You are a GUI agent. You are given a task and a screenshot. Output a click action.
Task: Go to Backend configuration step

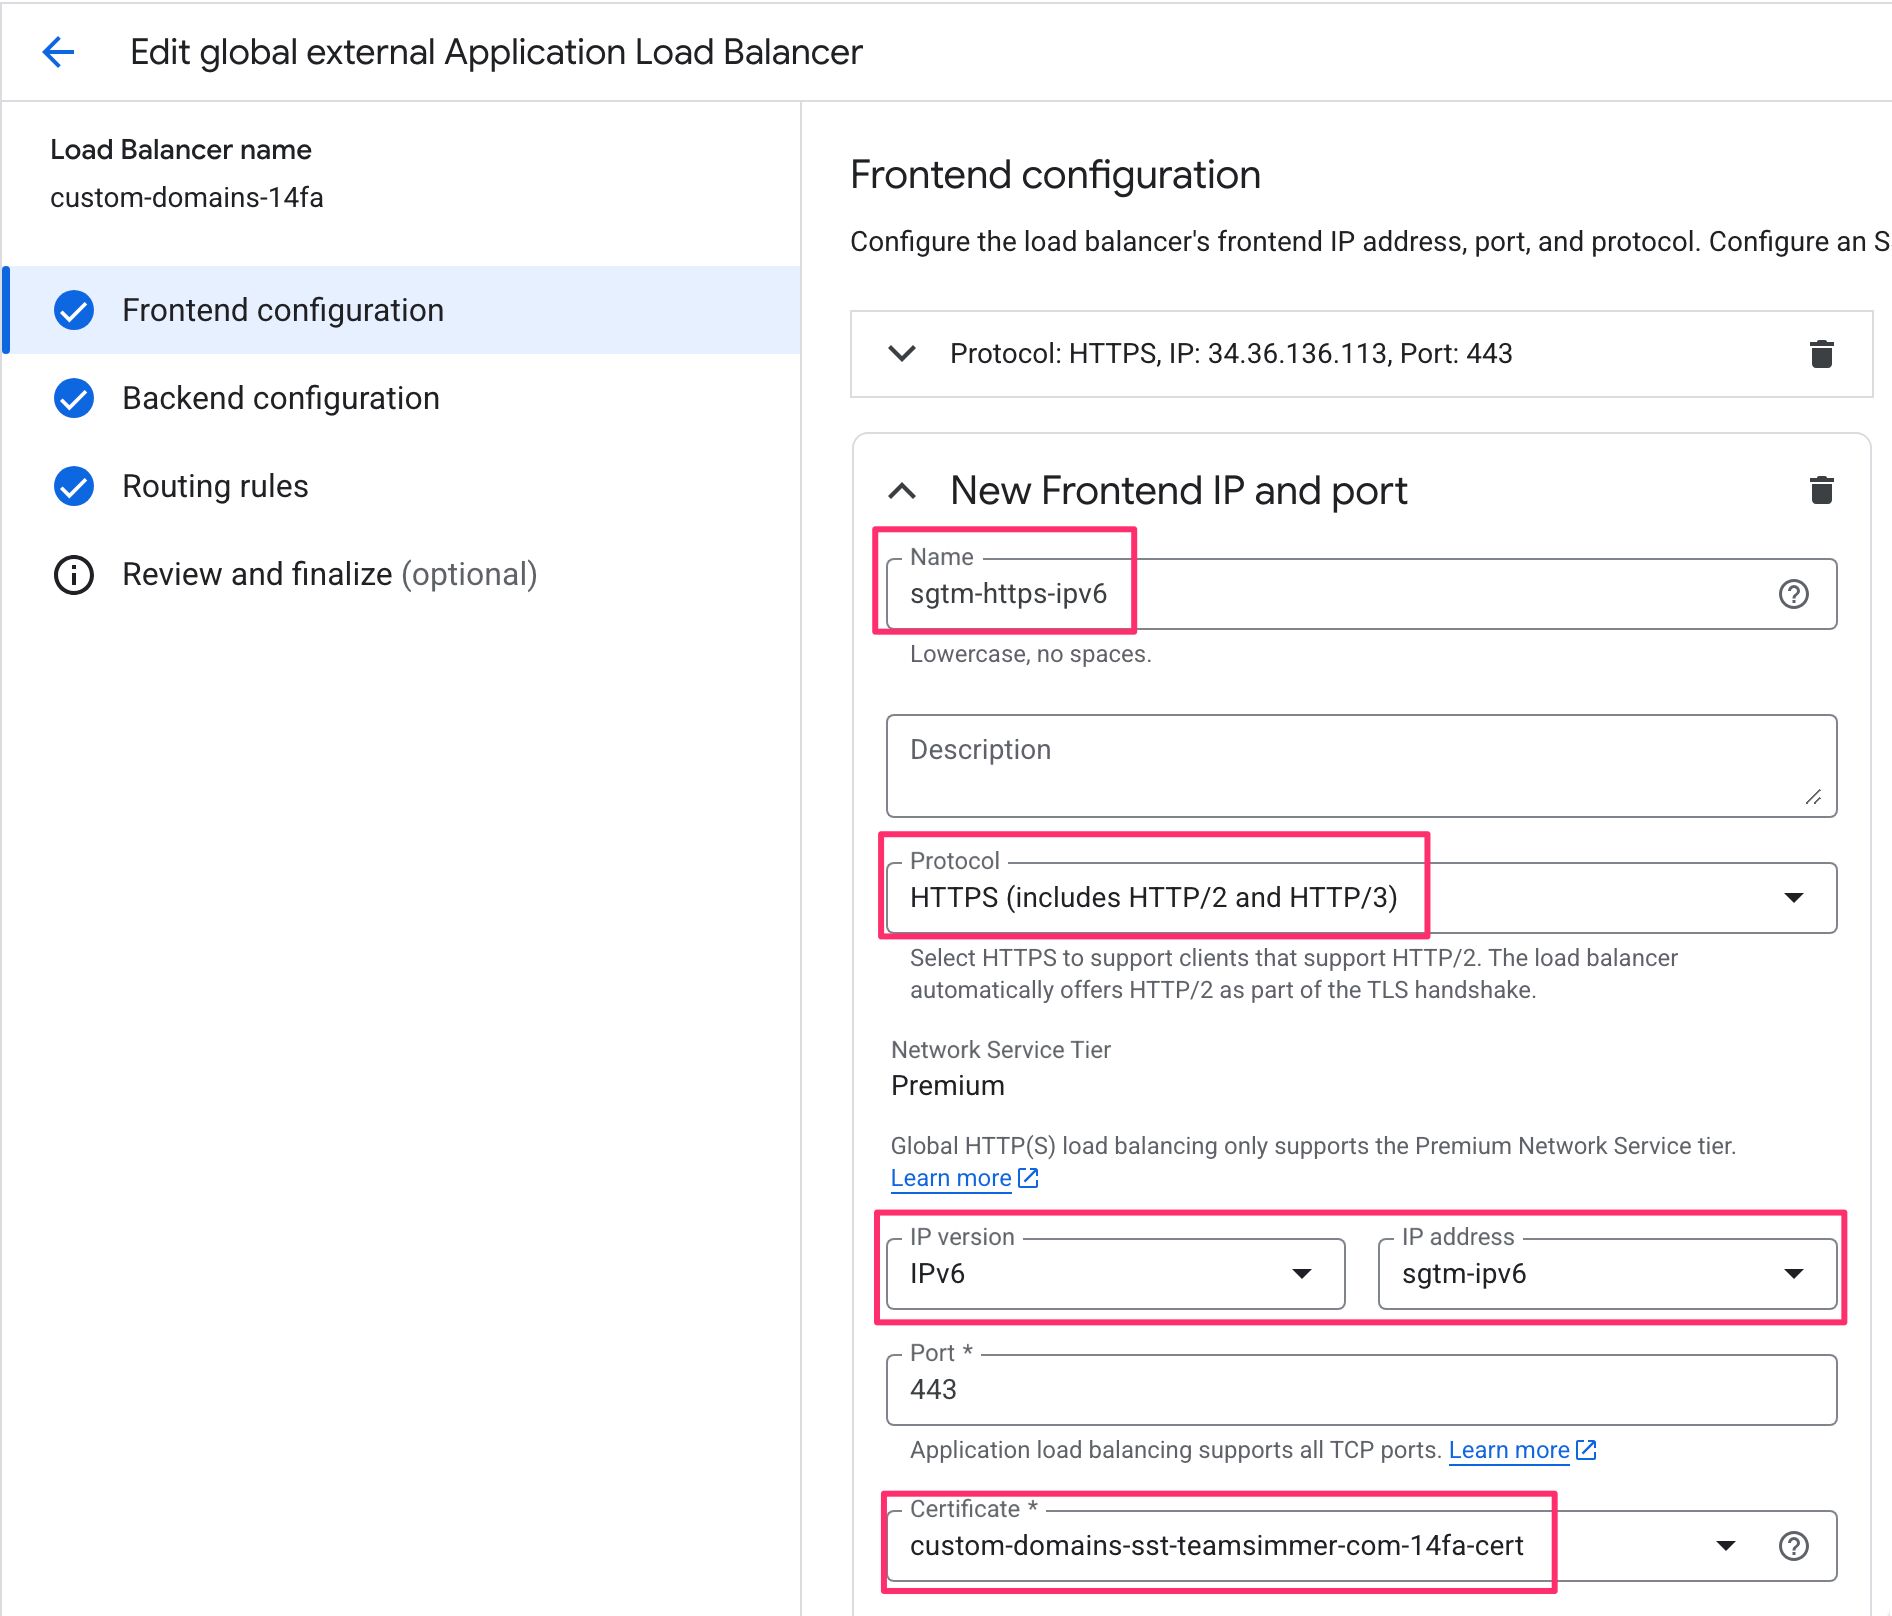tap(280, 398)
